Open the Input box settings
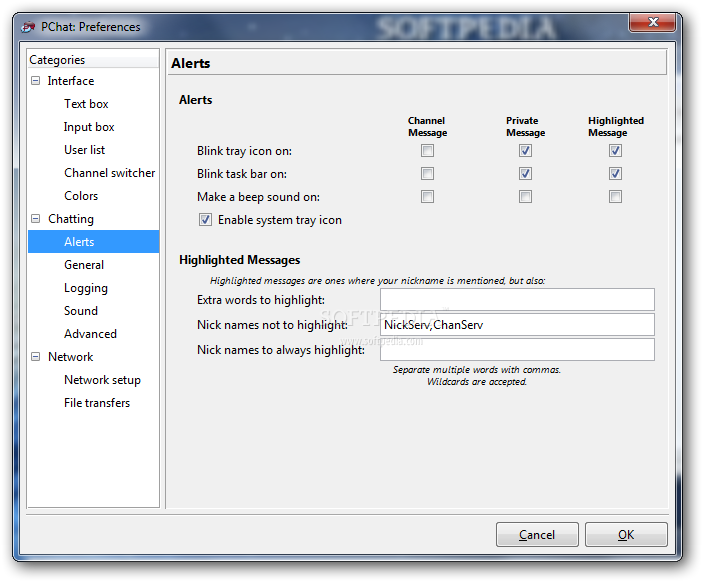This screenshot has height=582, width=703. point(89,127)
